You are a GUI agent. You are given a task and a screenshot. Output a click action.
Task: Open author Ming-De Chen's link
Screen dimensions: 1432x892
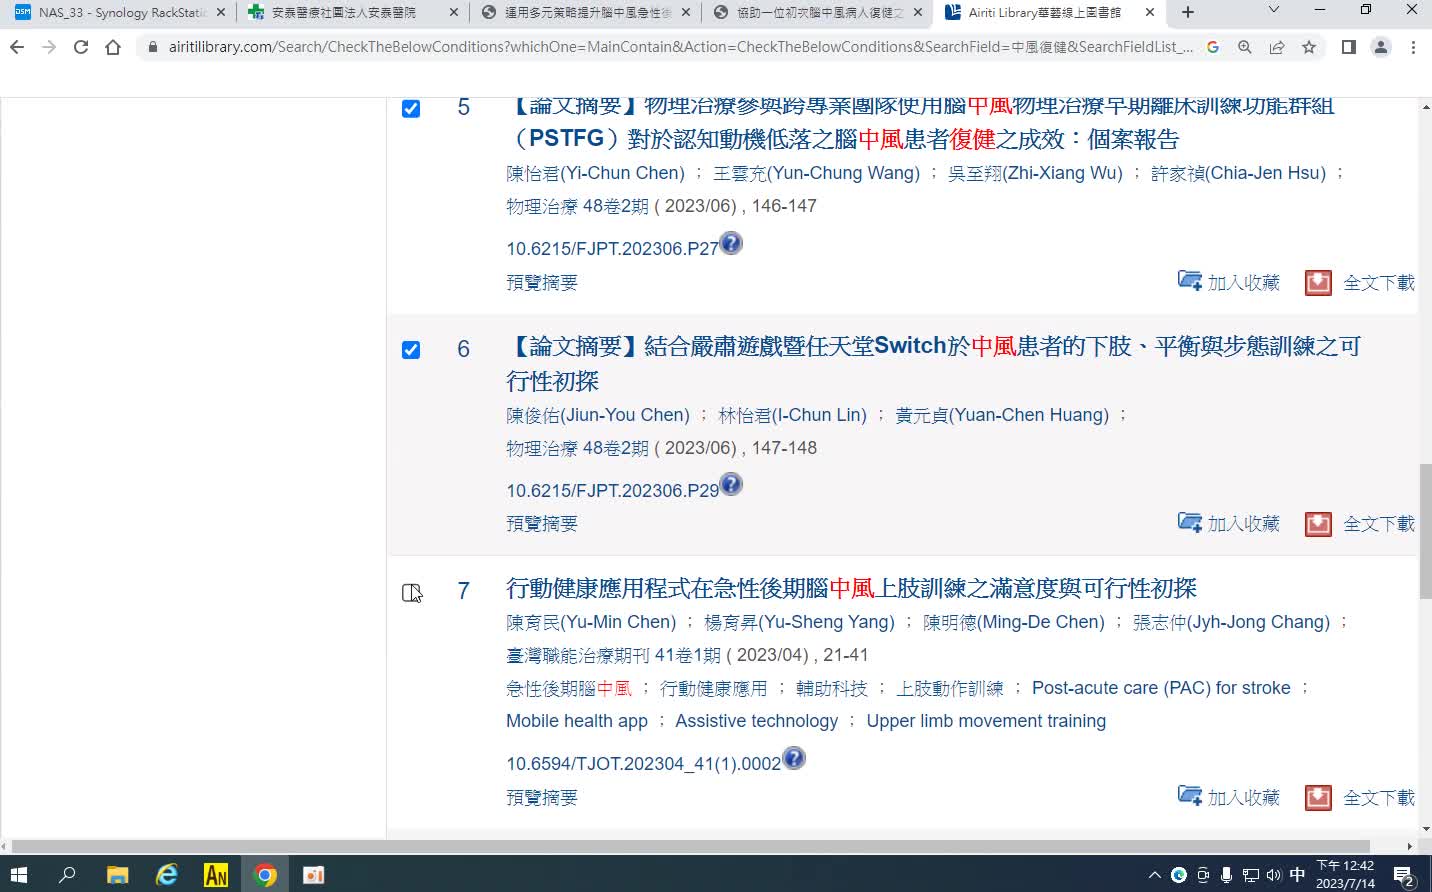pyautogui.click(x=1014, y=622)
